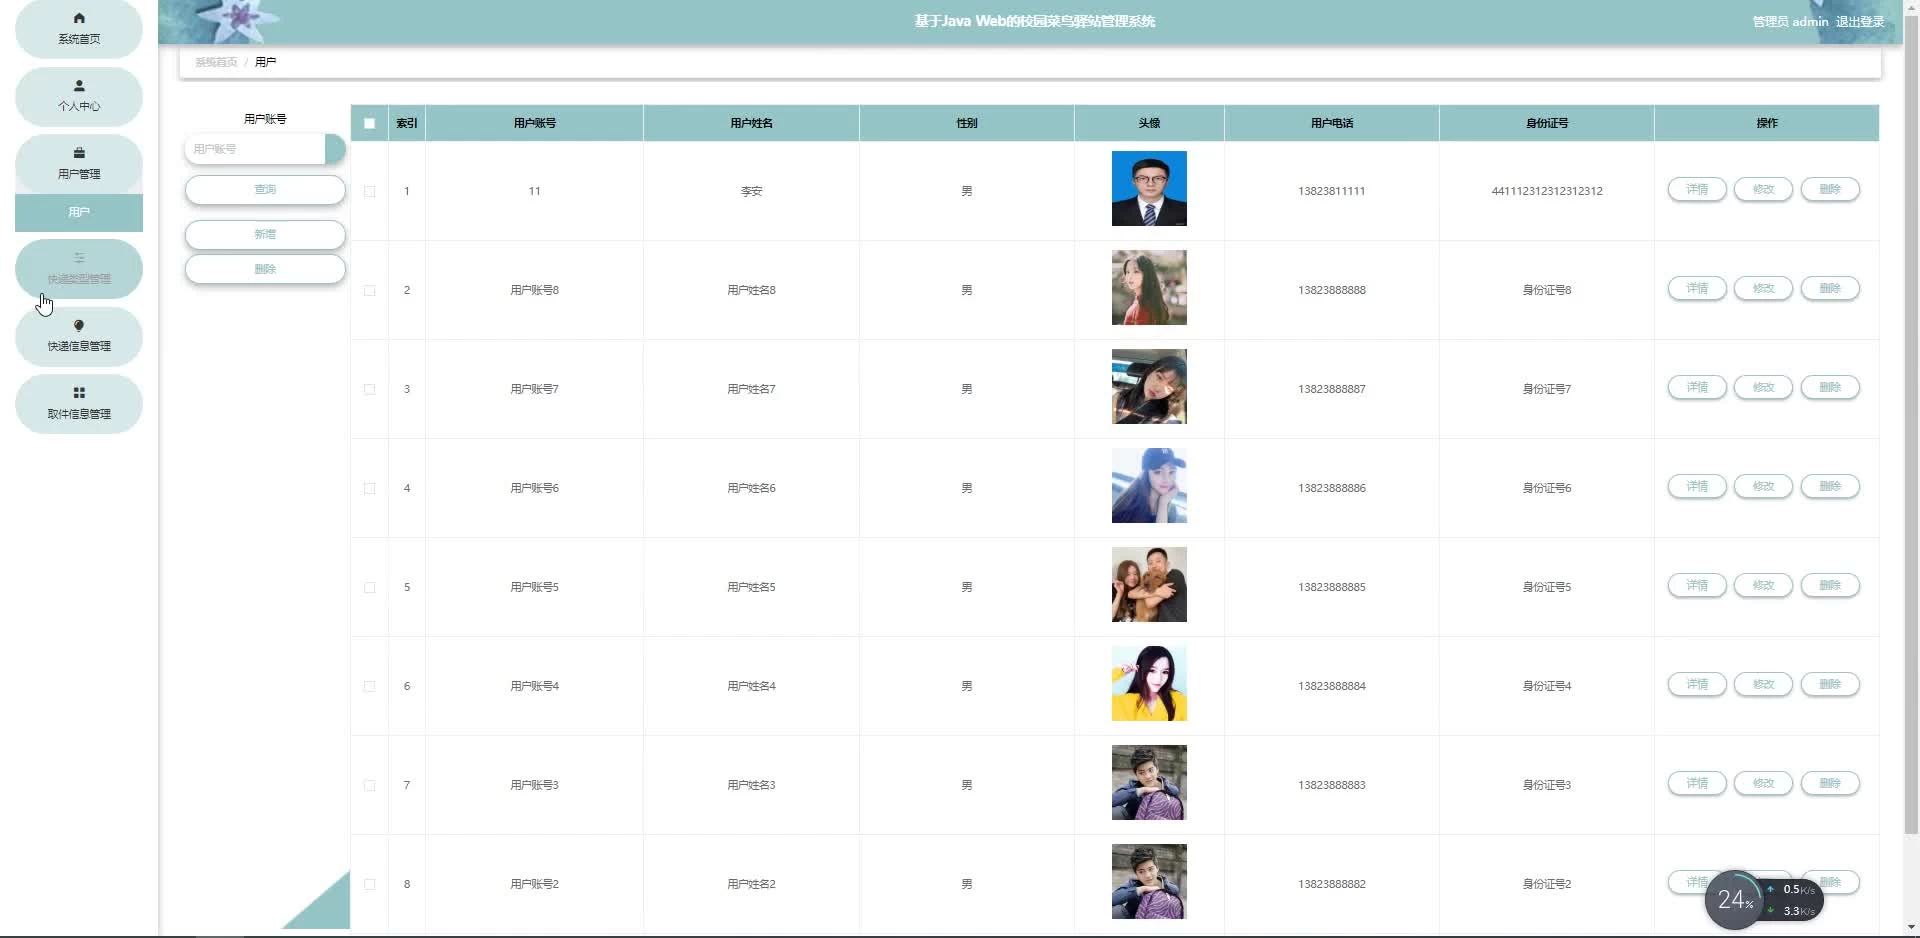Click 管理员 admin label in header
This screenshot has height=938, width=1920.
(1790, 21)
